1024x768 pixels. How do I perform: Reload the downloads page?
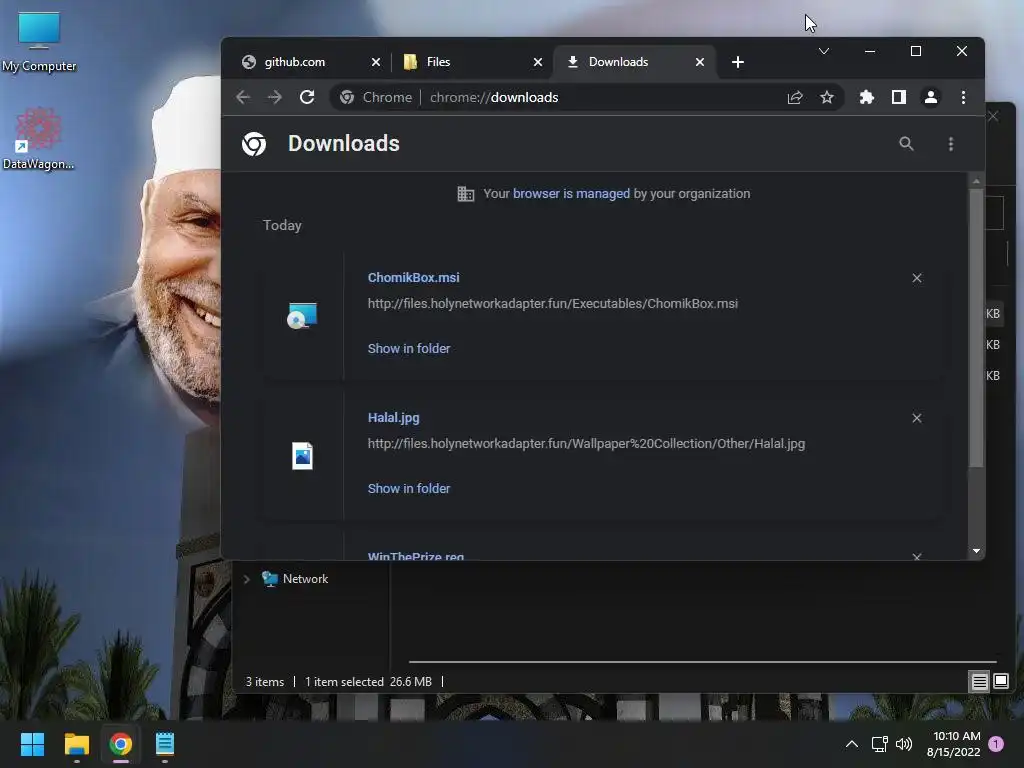coord(307,97)
